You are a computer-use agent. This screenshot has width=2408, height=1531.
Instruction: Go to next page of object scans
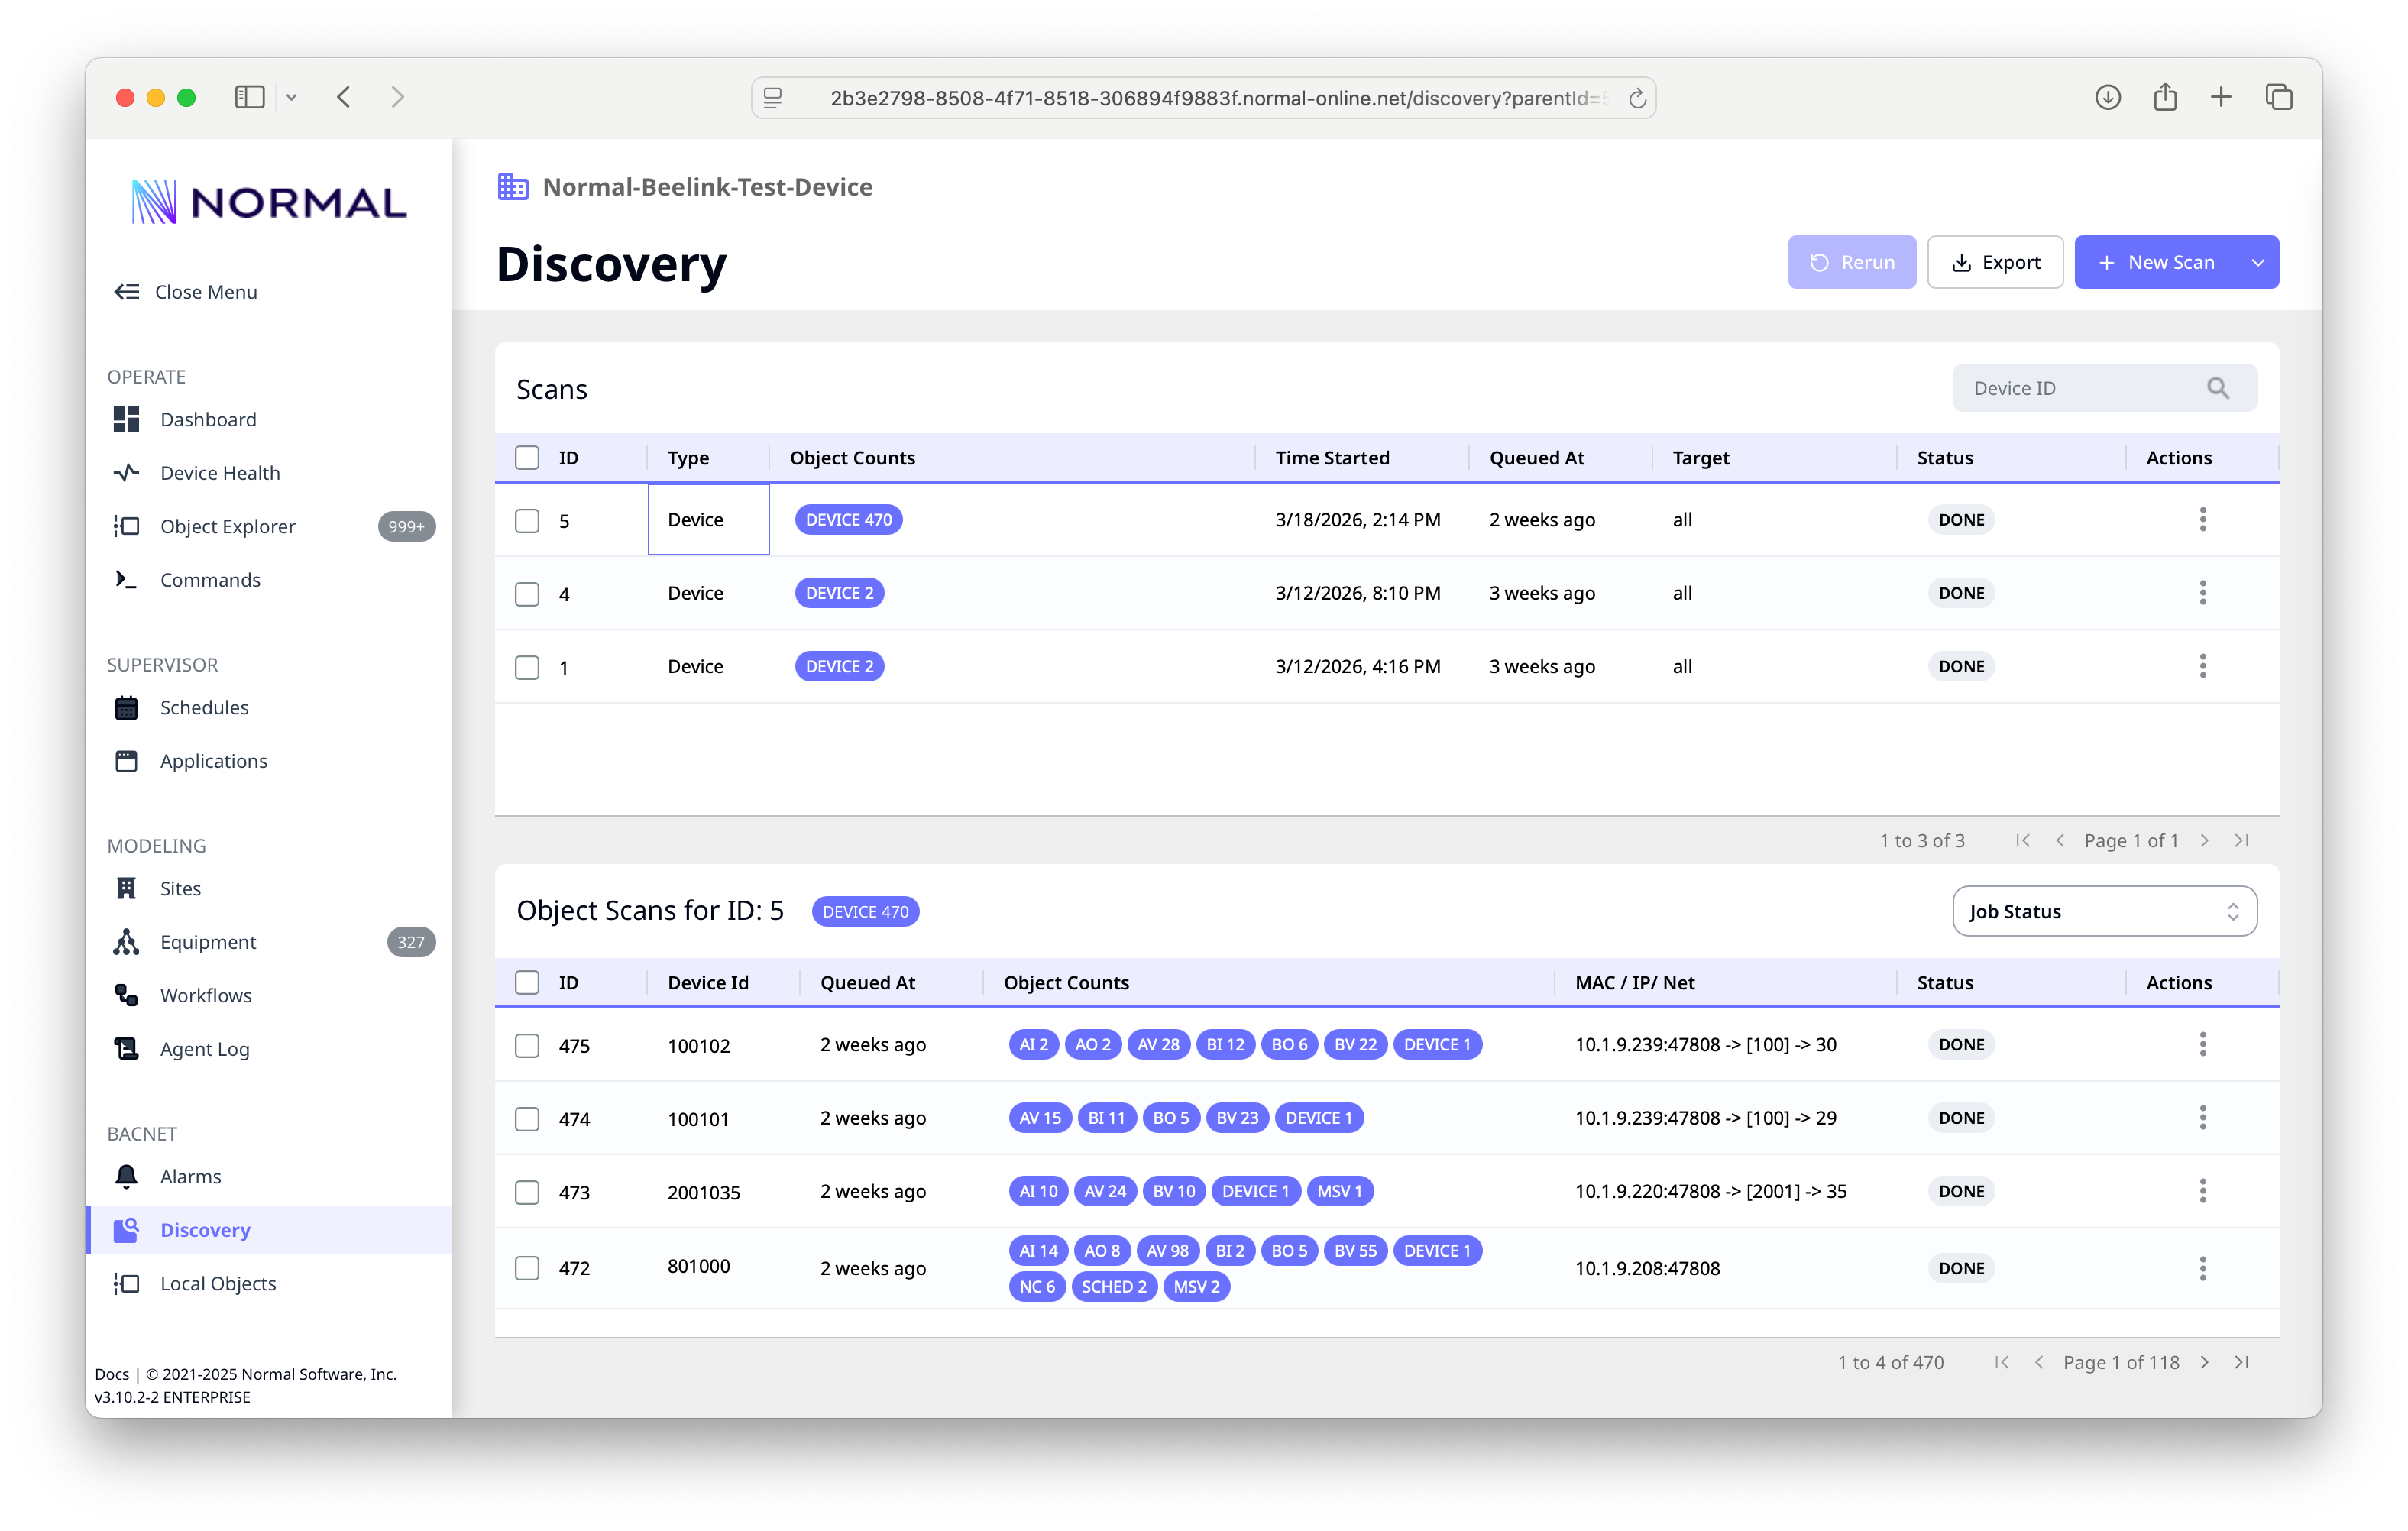pos(2204,1362)
